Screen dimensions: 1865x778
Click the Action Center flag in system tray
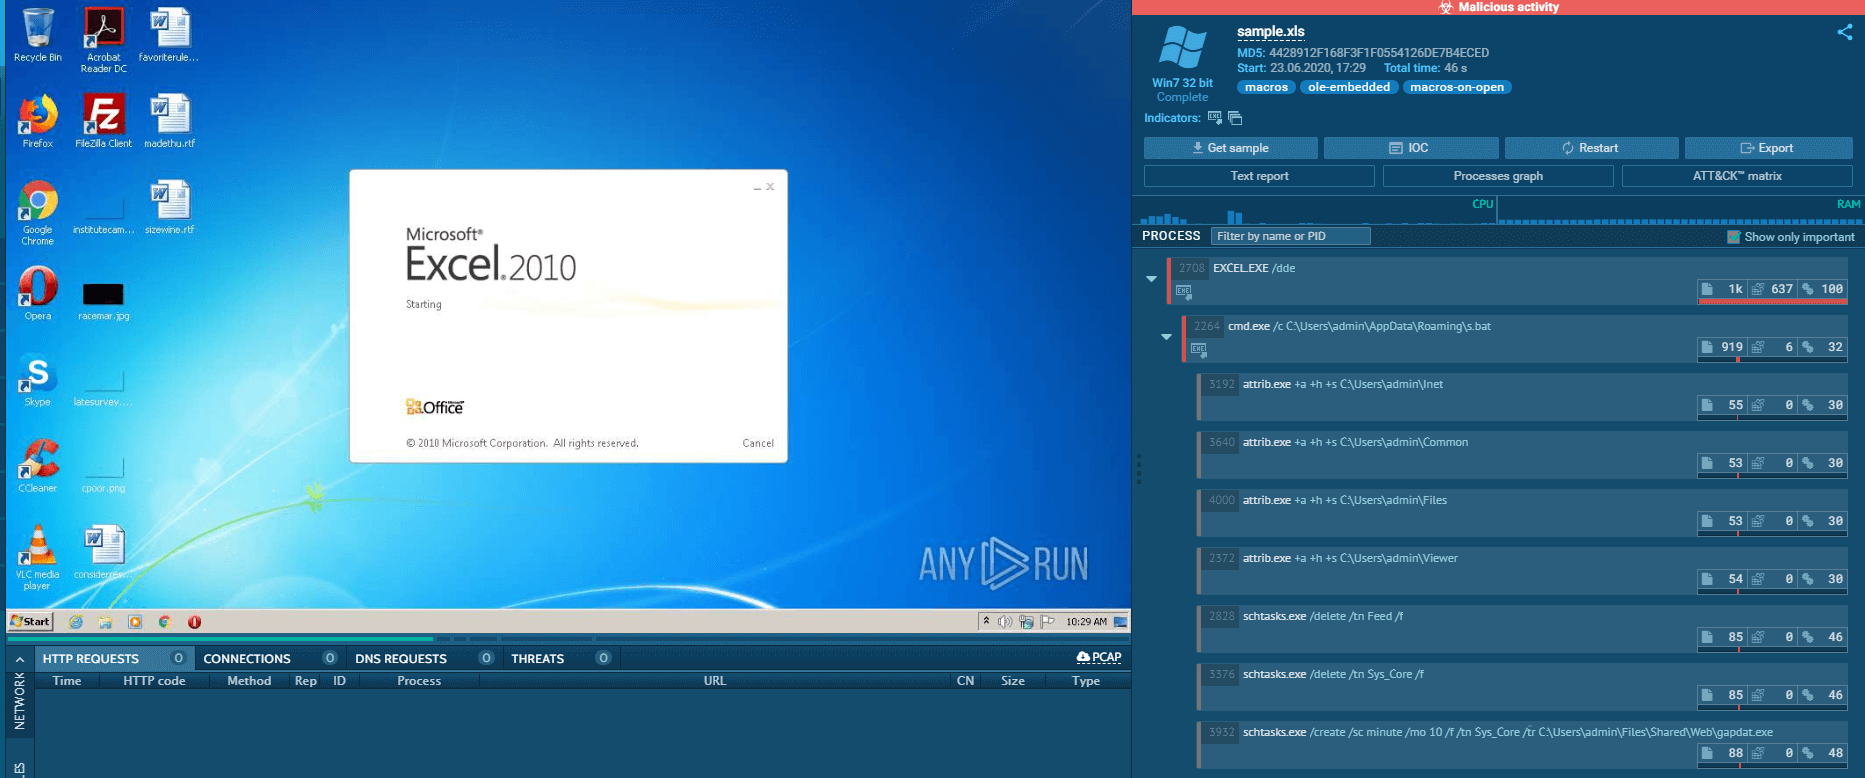(1047, 622)
